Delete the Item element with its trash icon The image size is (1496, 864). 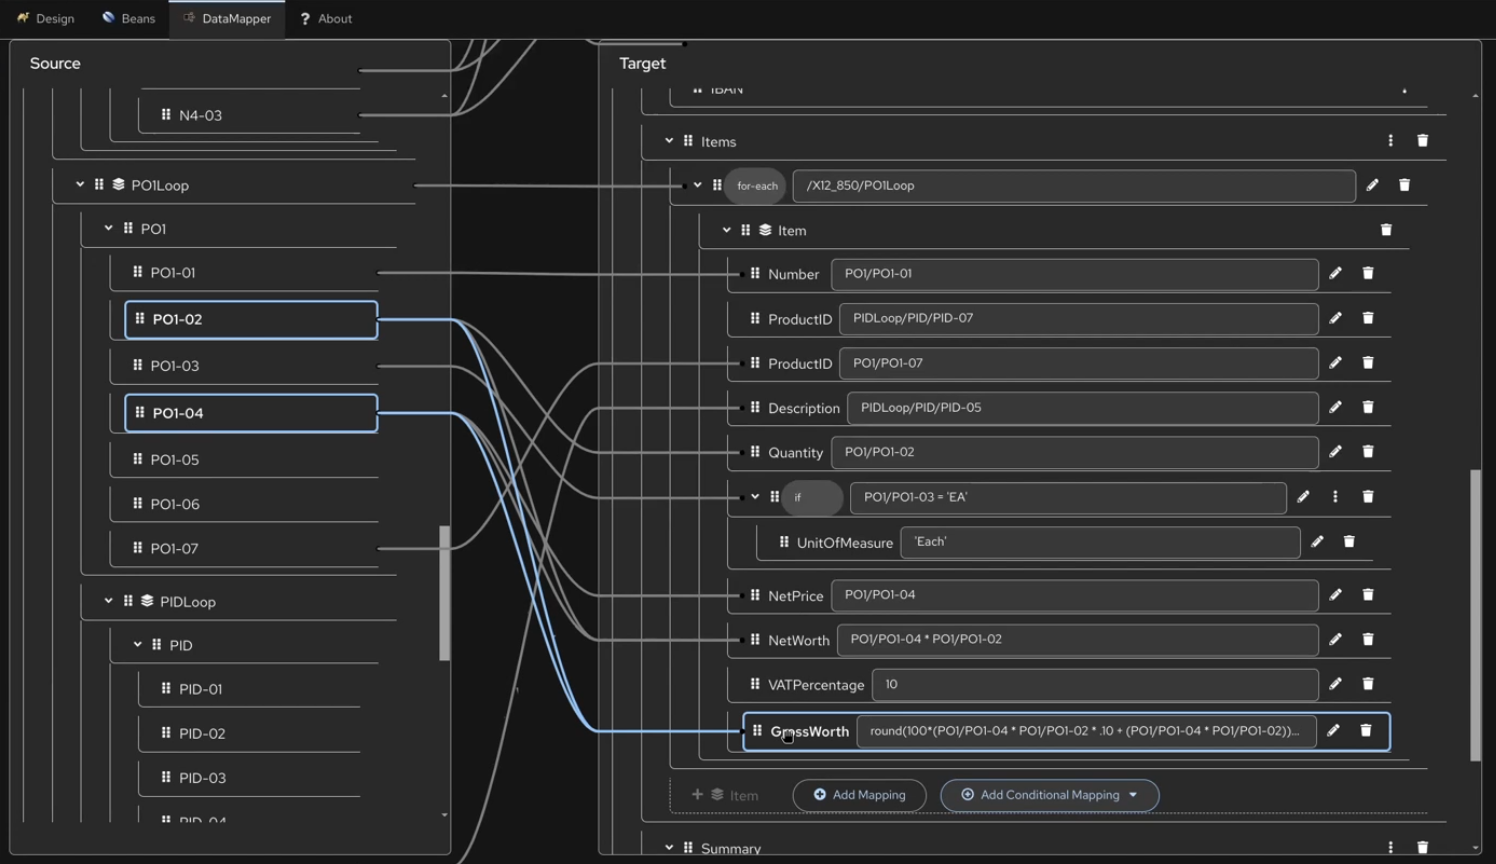click(x=1386, y=229)
